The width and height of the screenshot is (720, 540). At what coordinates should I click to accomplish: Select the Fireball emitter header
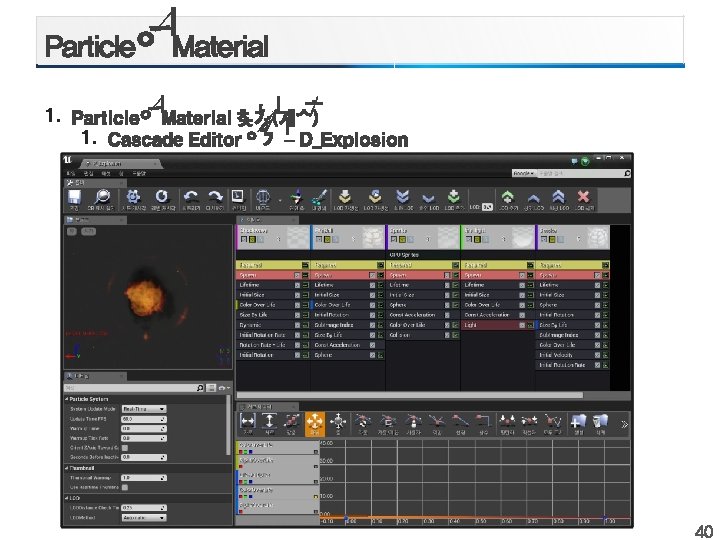348,237
